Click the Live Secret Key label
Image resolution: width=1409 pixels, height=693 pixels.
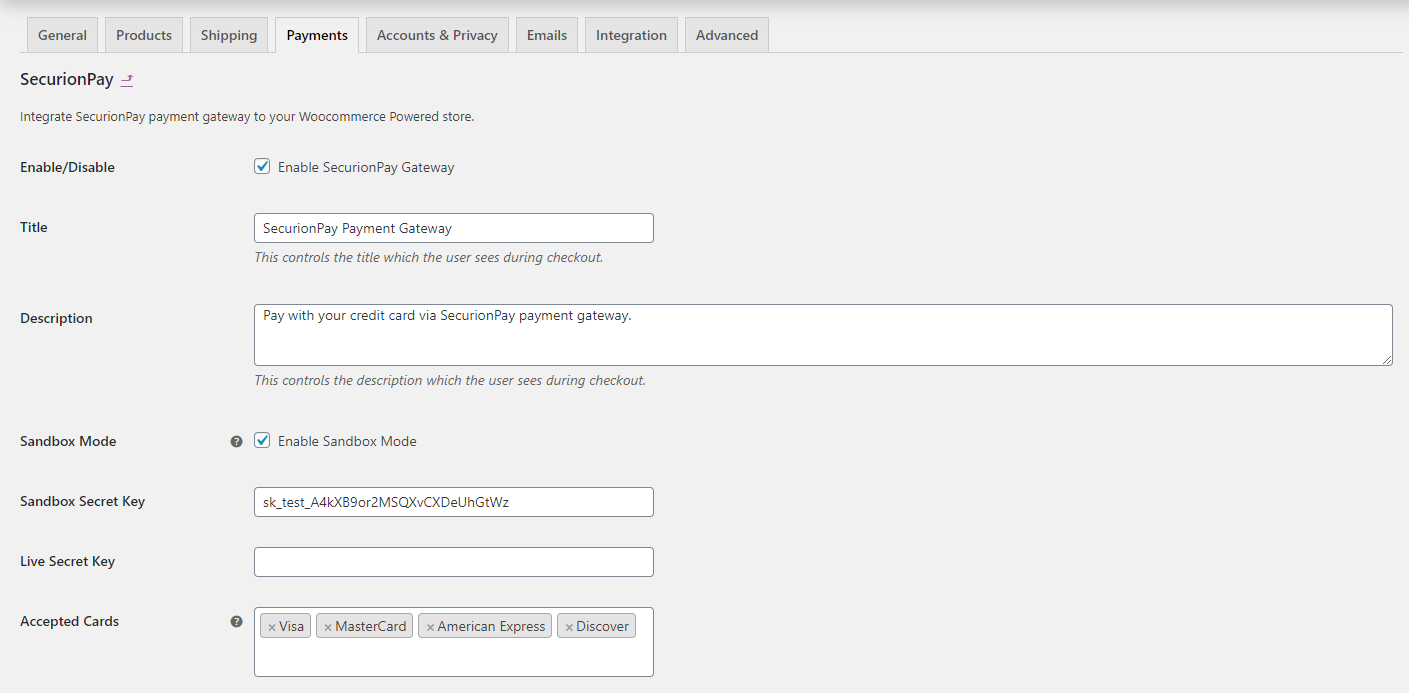[67, 561]
